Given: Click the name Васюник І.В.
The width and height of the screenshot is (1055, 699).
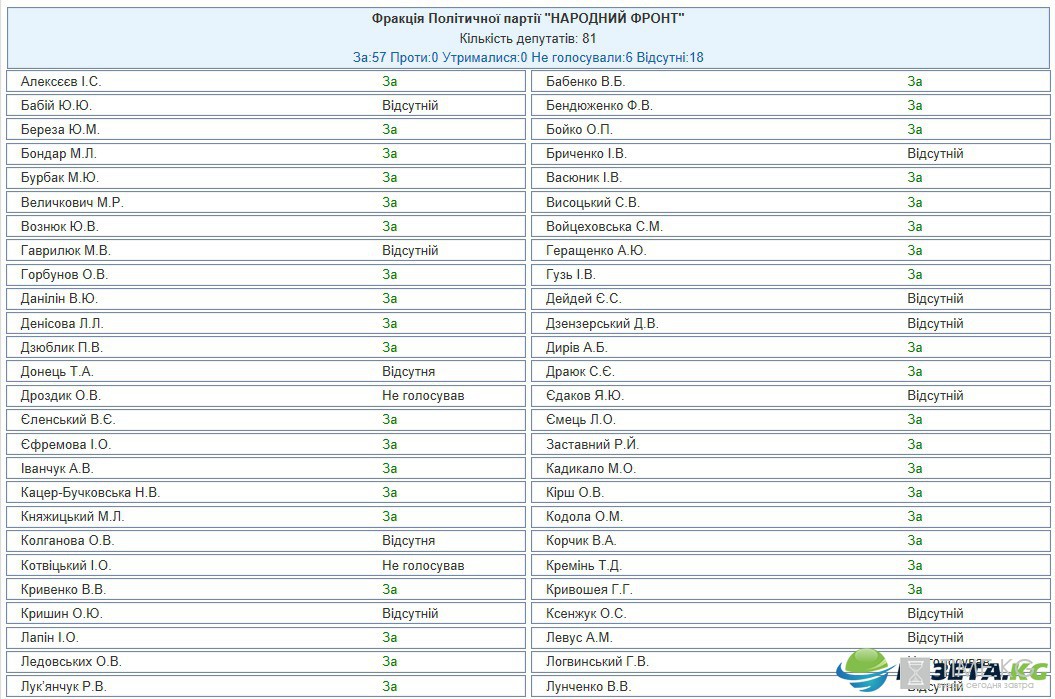Looking at the screenshot, I should click(x=583, y=178).
